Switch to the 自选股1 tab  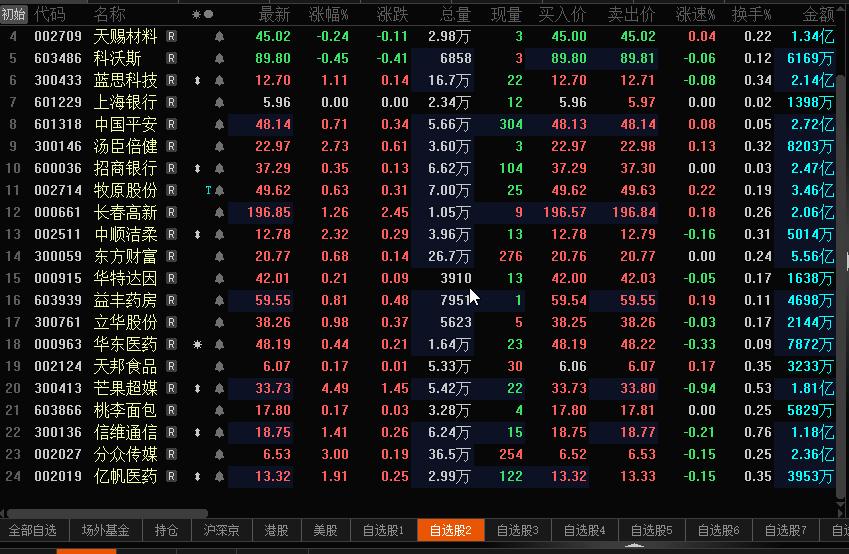(383, 530)
